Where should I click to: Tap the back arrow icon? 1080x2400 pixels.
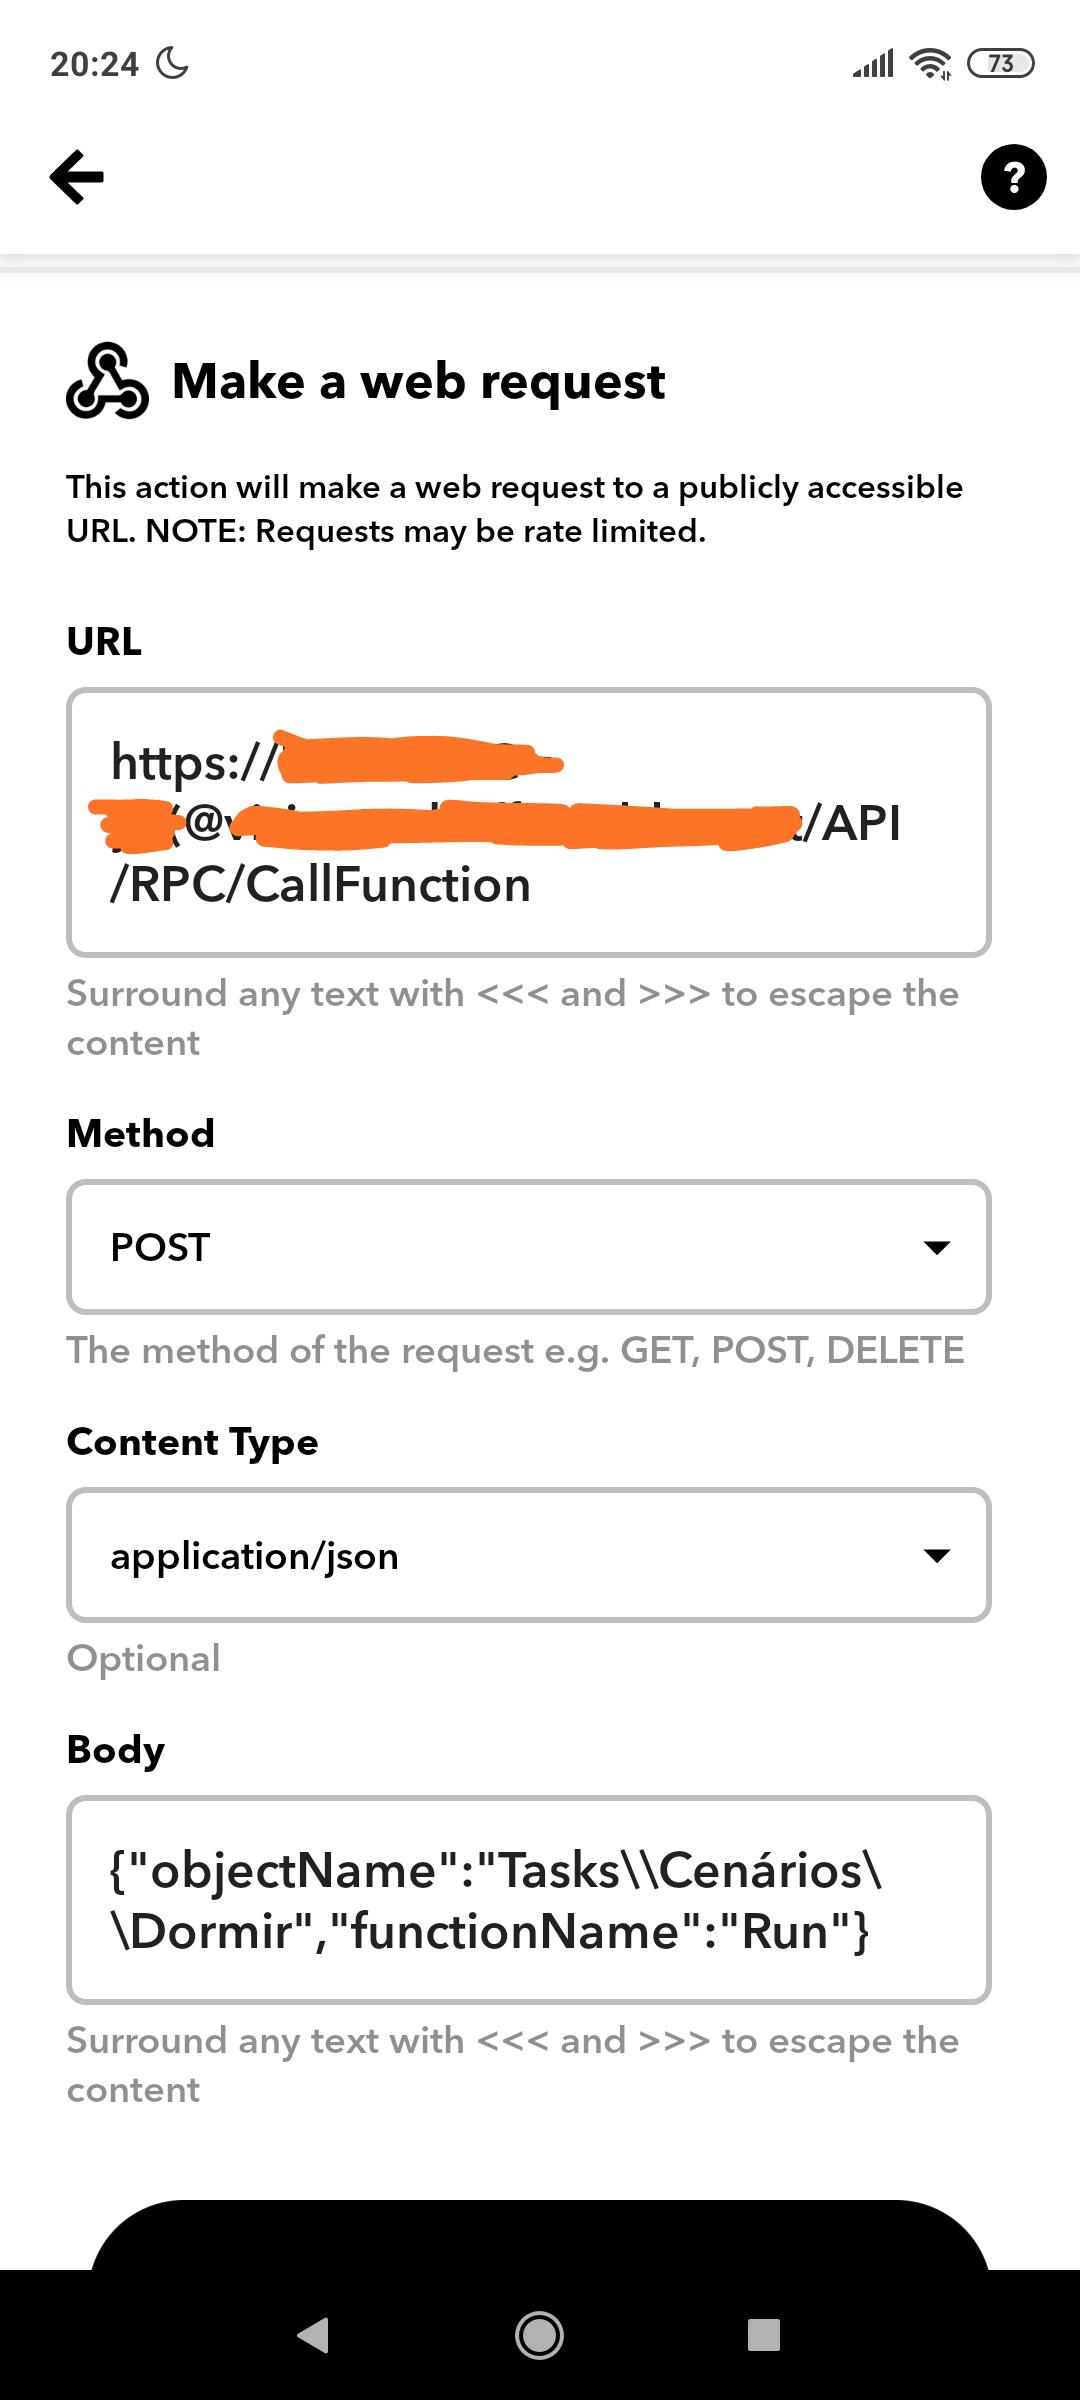pyautogui.click(x=77, y=177)
